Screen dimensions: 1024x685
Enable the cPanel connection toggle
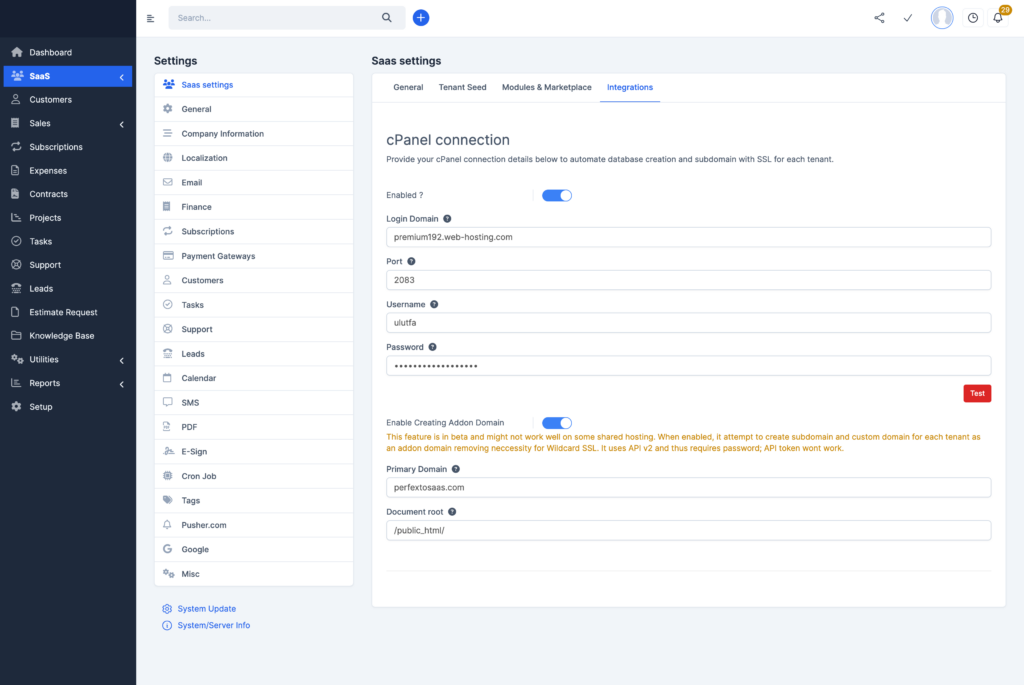pos(556,196)
